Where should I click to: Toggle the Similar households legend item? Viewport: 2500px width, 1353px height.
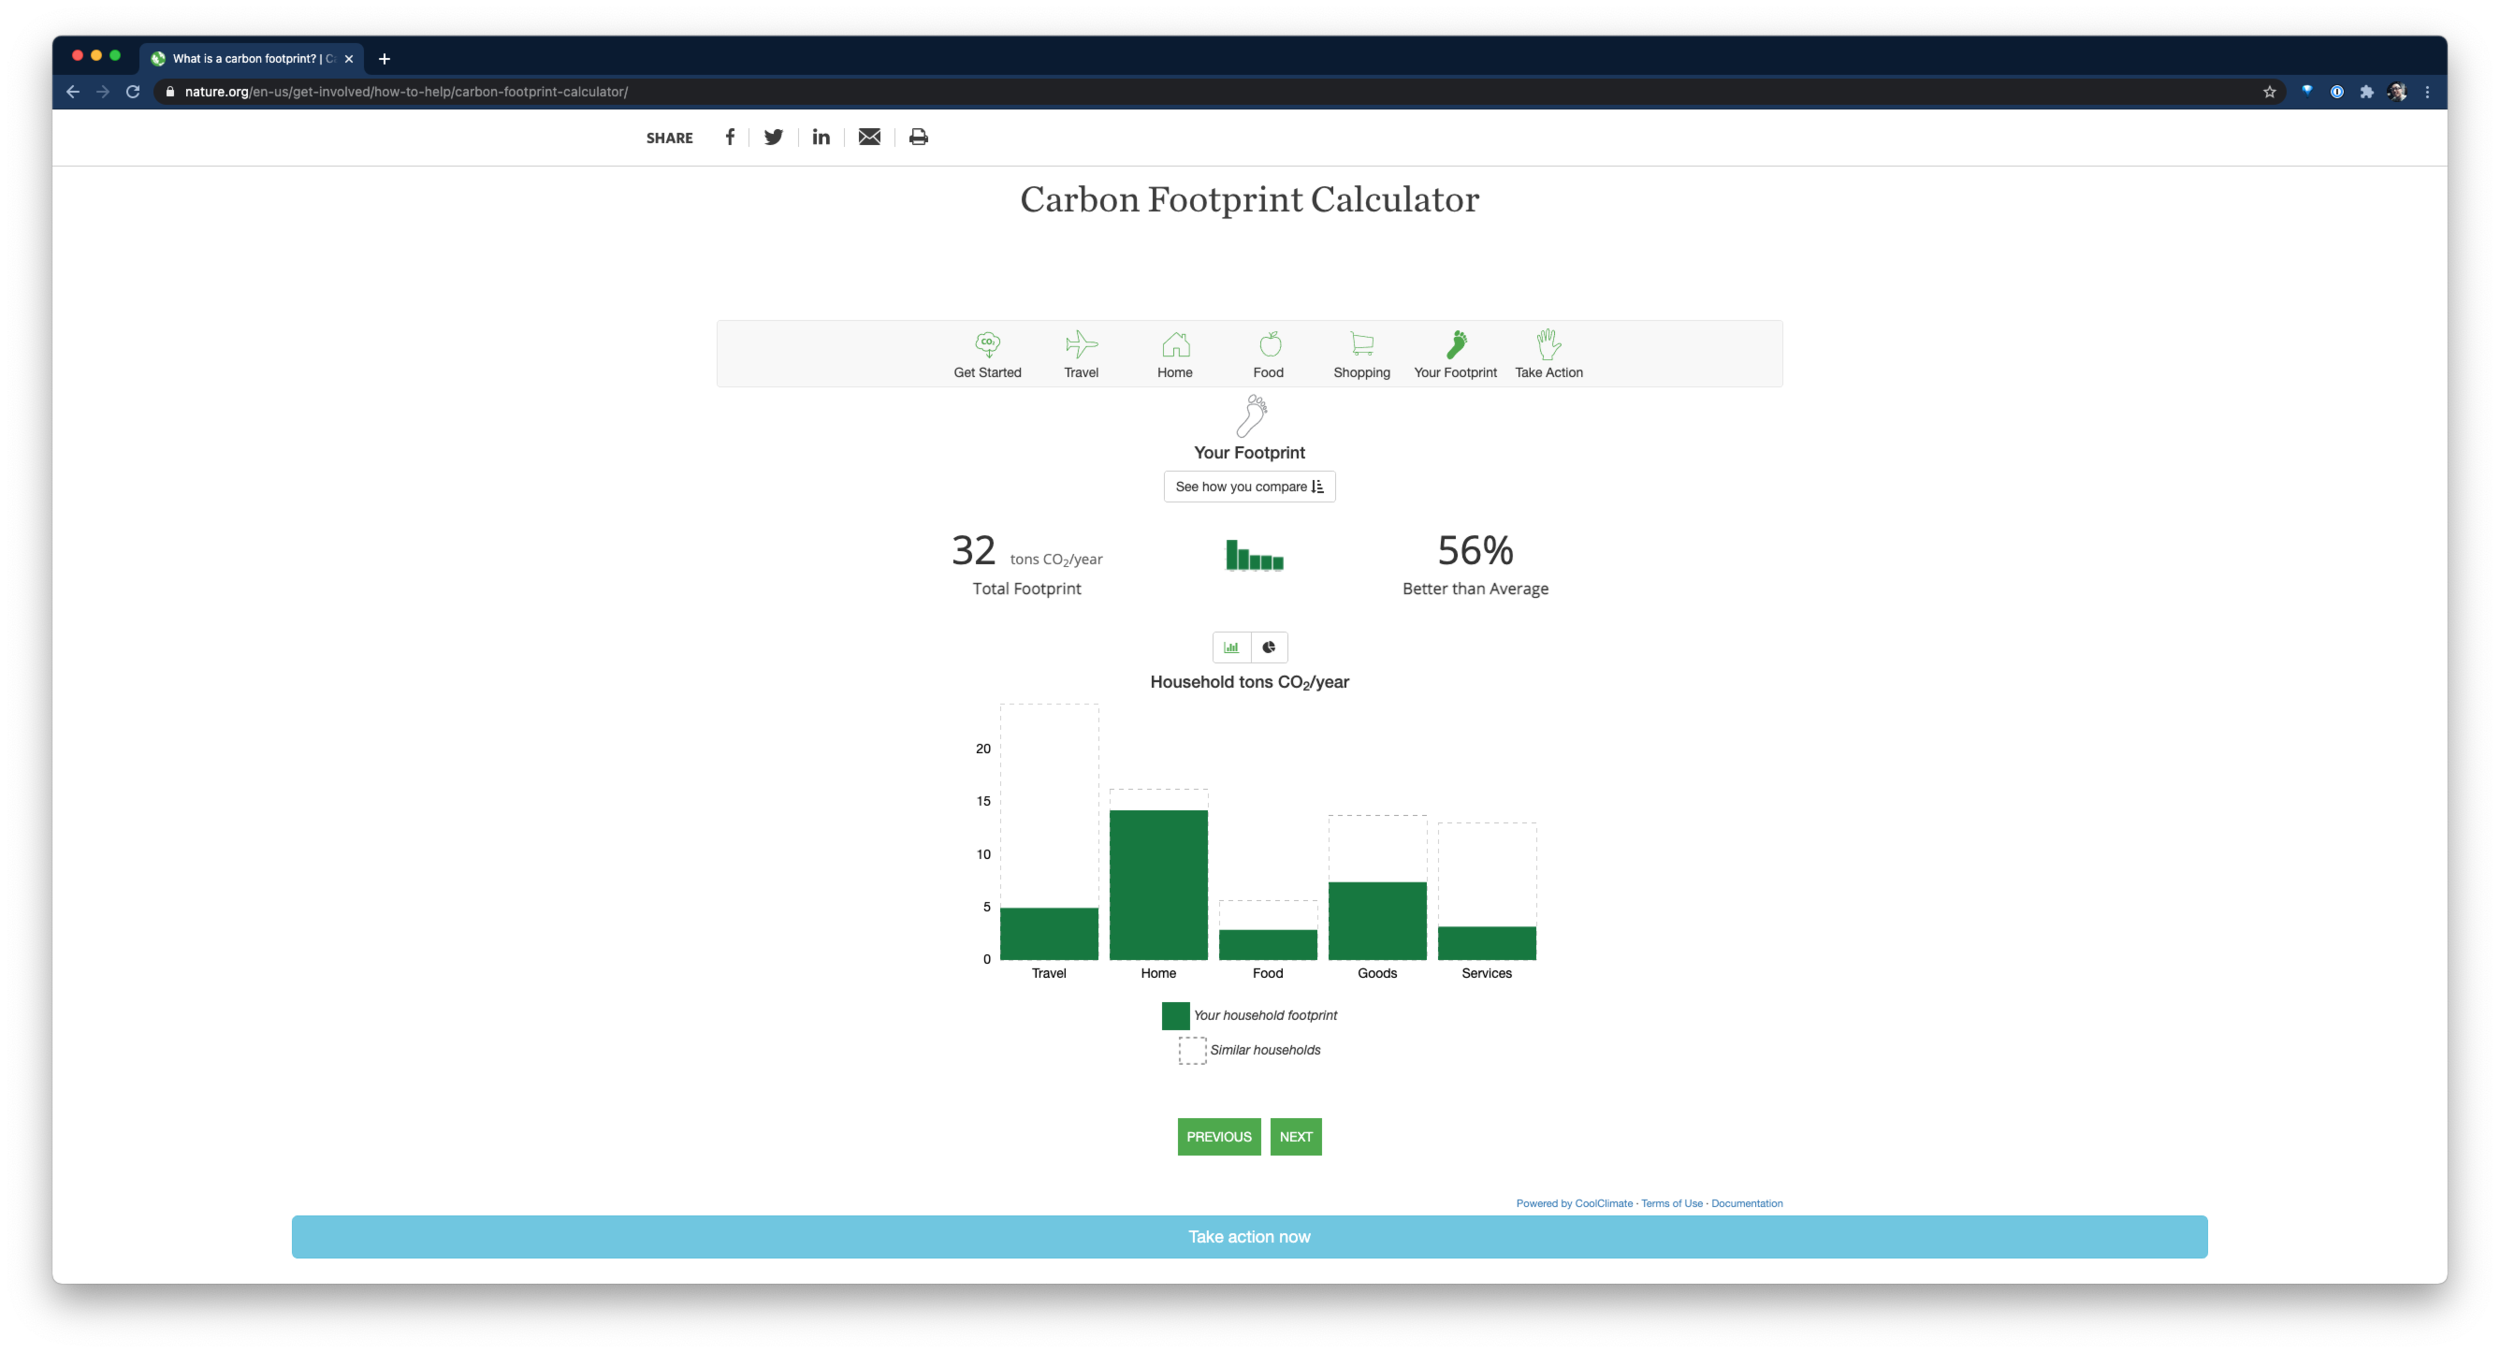tap(1192, 1050)
